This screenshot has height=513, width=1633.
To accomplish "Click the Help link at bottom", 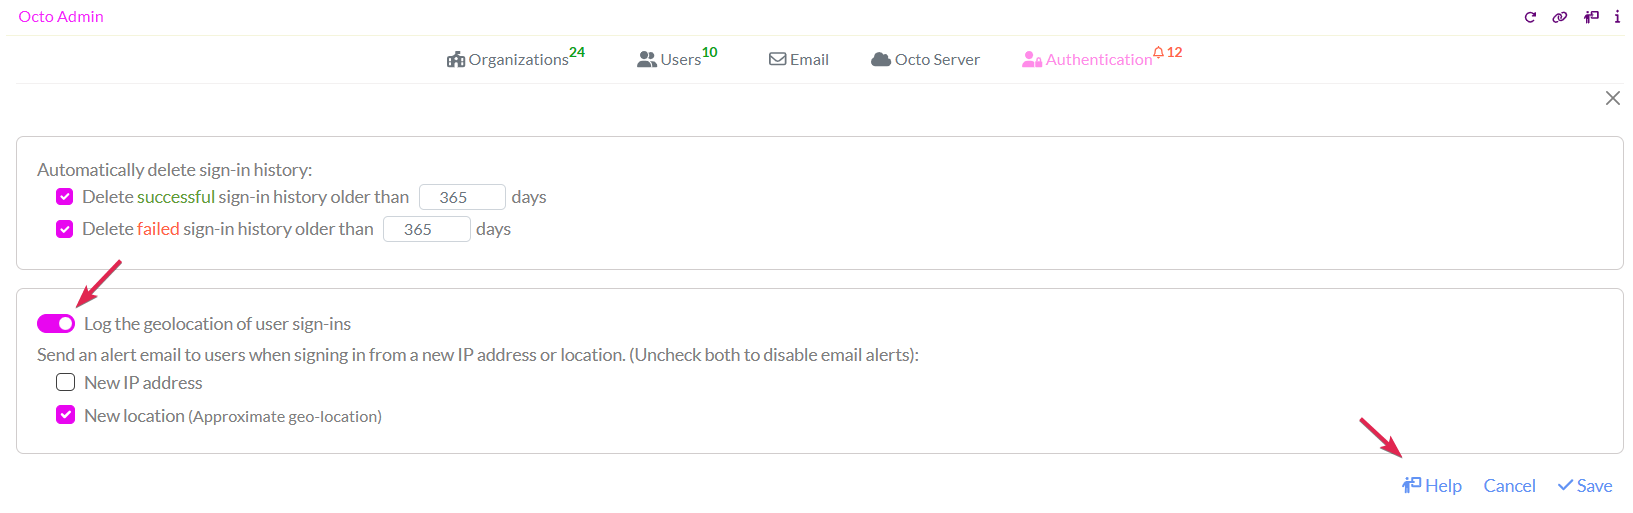I will [x=1432, y=485].
